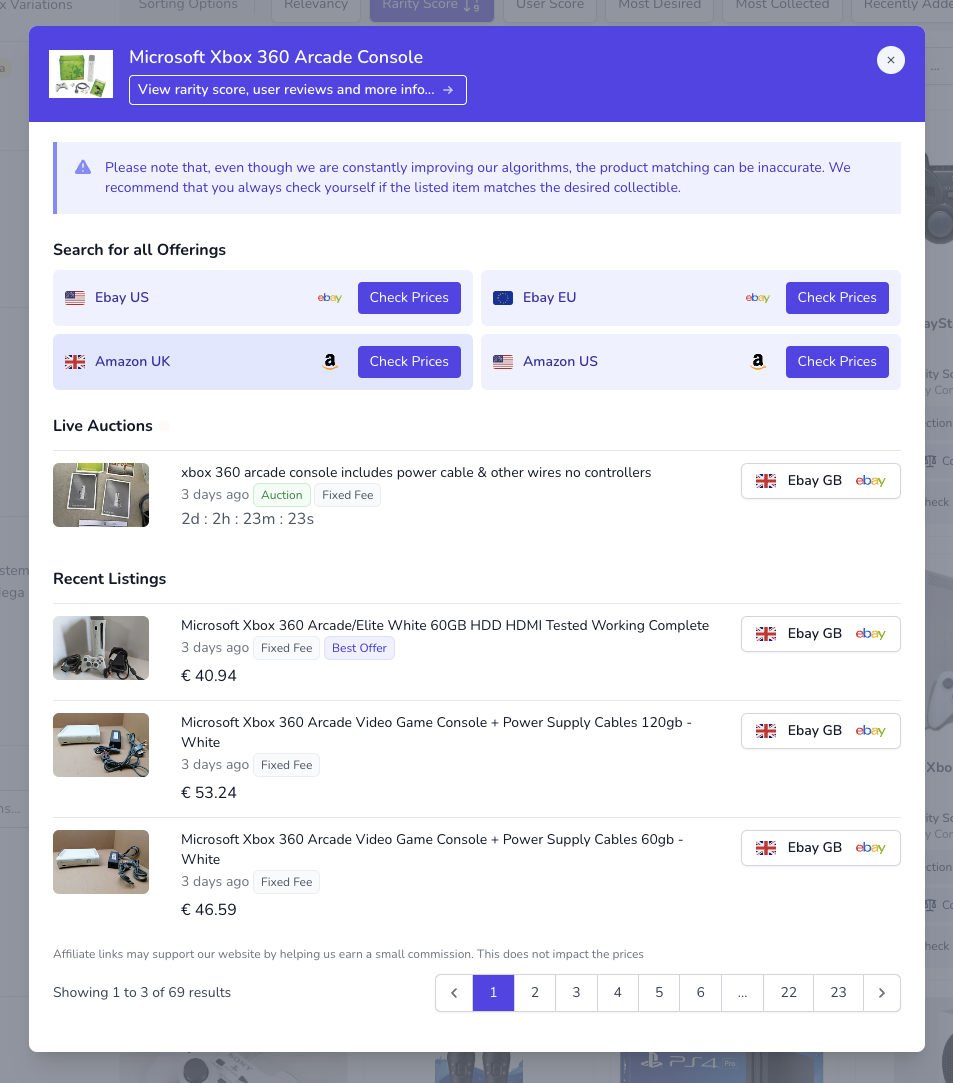Open thumbnail of 60gb White console listing
This screenshot has height=1083, width=953.
click(x=101, y=862)
